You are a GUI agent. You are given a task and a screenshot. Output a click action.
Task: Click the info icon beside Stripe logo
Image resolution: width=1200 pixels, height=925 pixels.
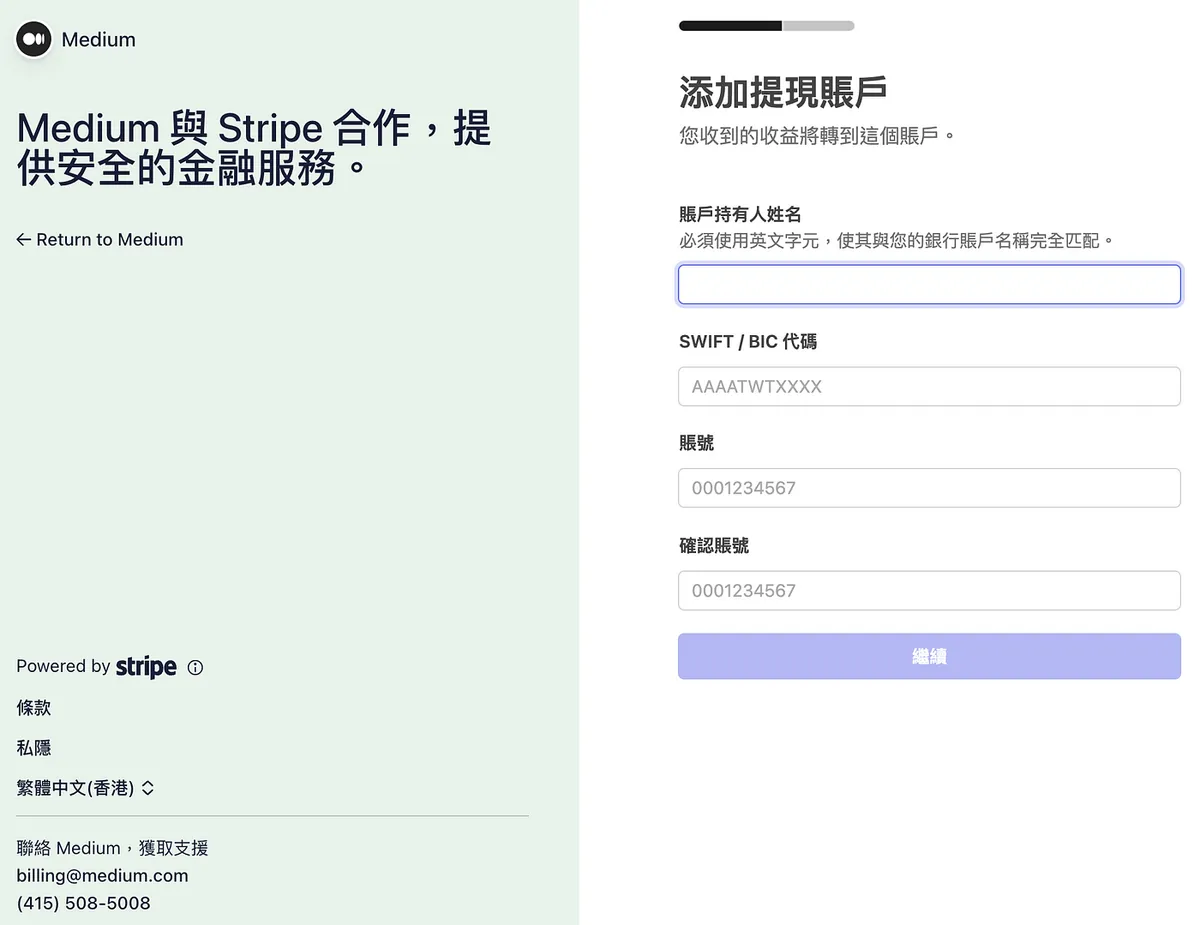coord(195,668)
